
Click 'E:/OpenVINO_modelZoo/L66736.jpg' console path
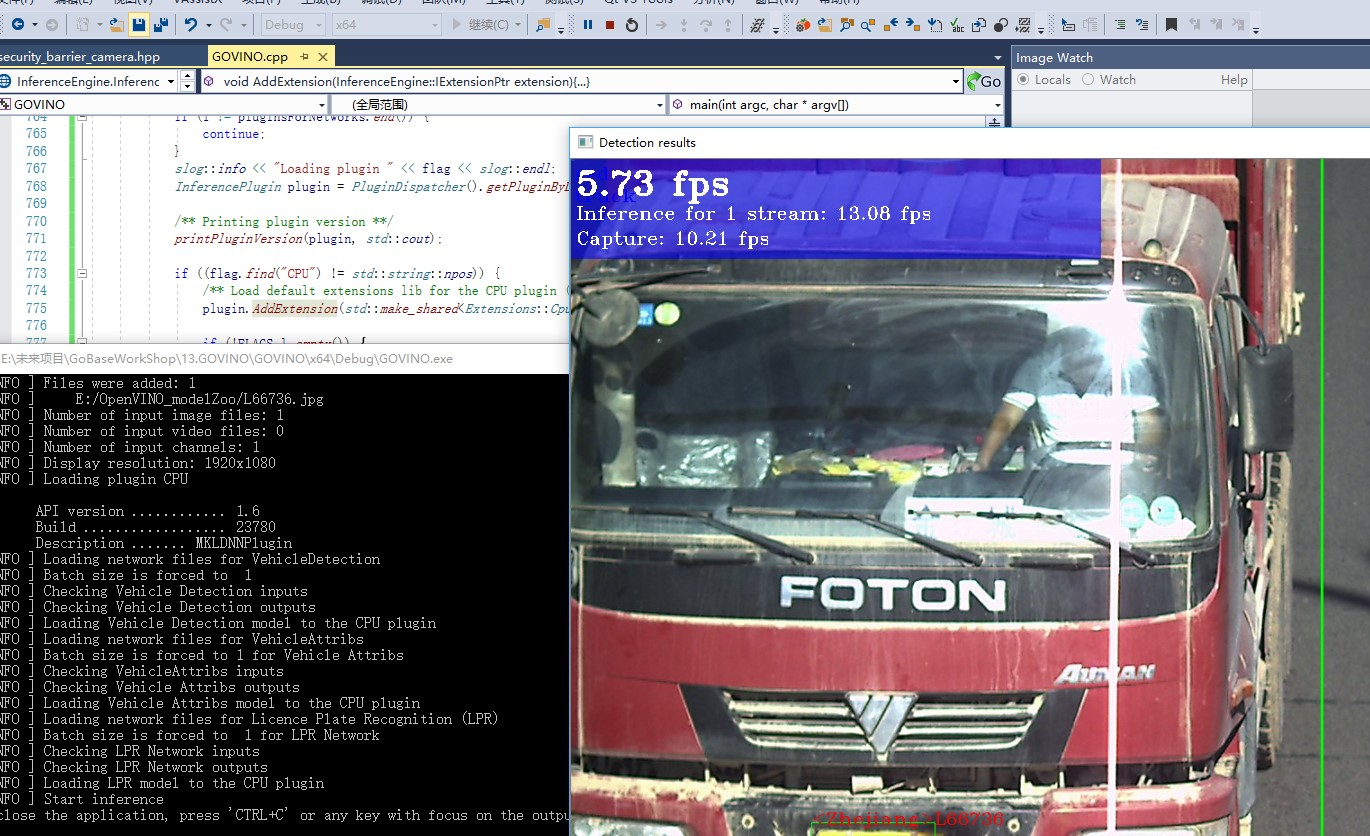click(199, 399)
